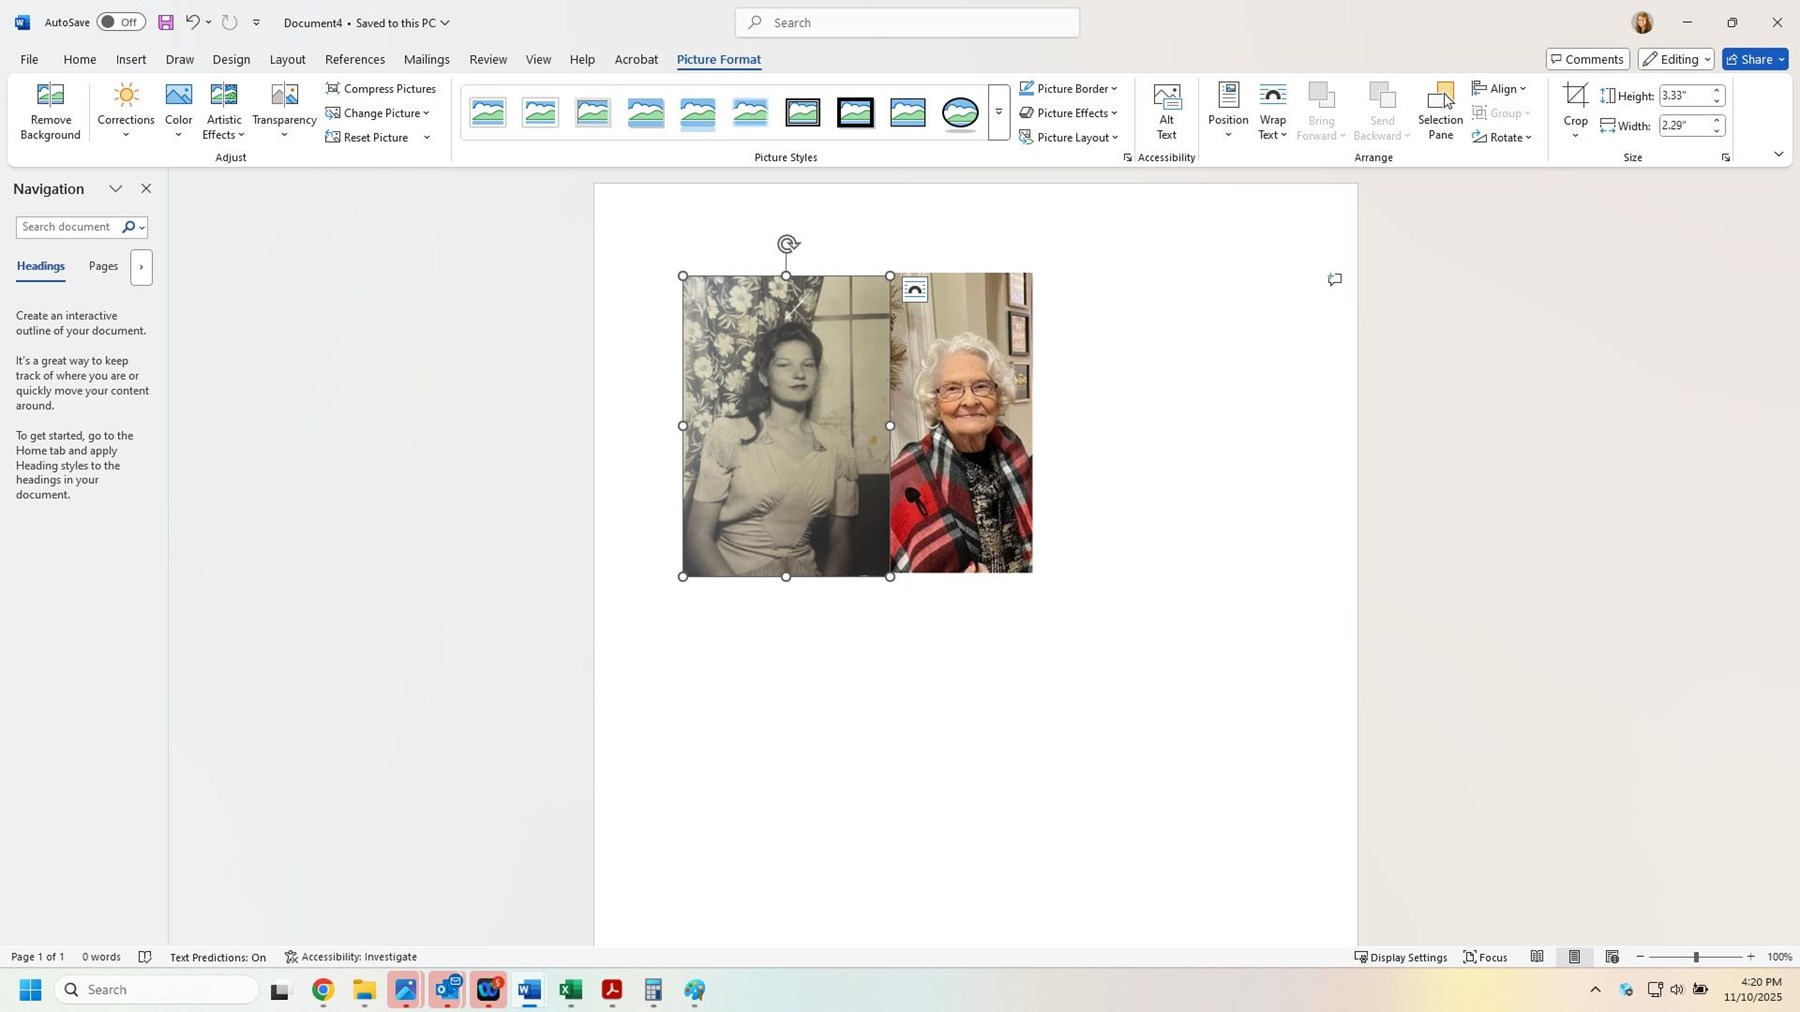Select the Pages tab in Navigation
This screenshot has width=1800, height=1012.
pos(103,266)
